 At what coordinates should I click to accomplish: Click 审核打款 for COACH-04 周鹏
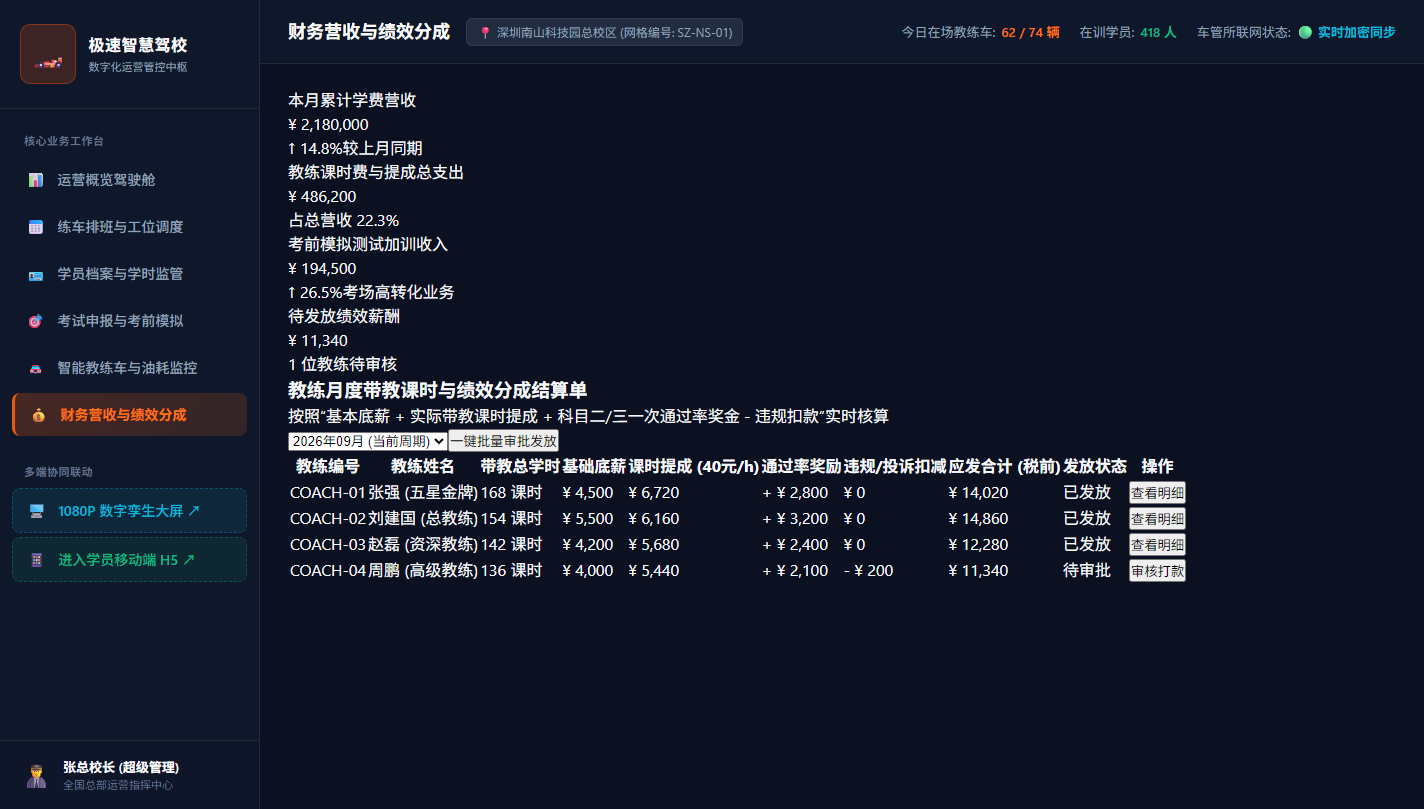[x=1157, y=570]
